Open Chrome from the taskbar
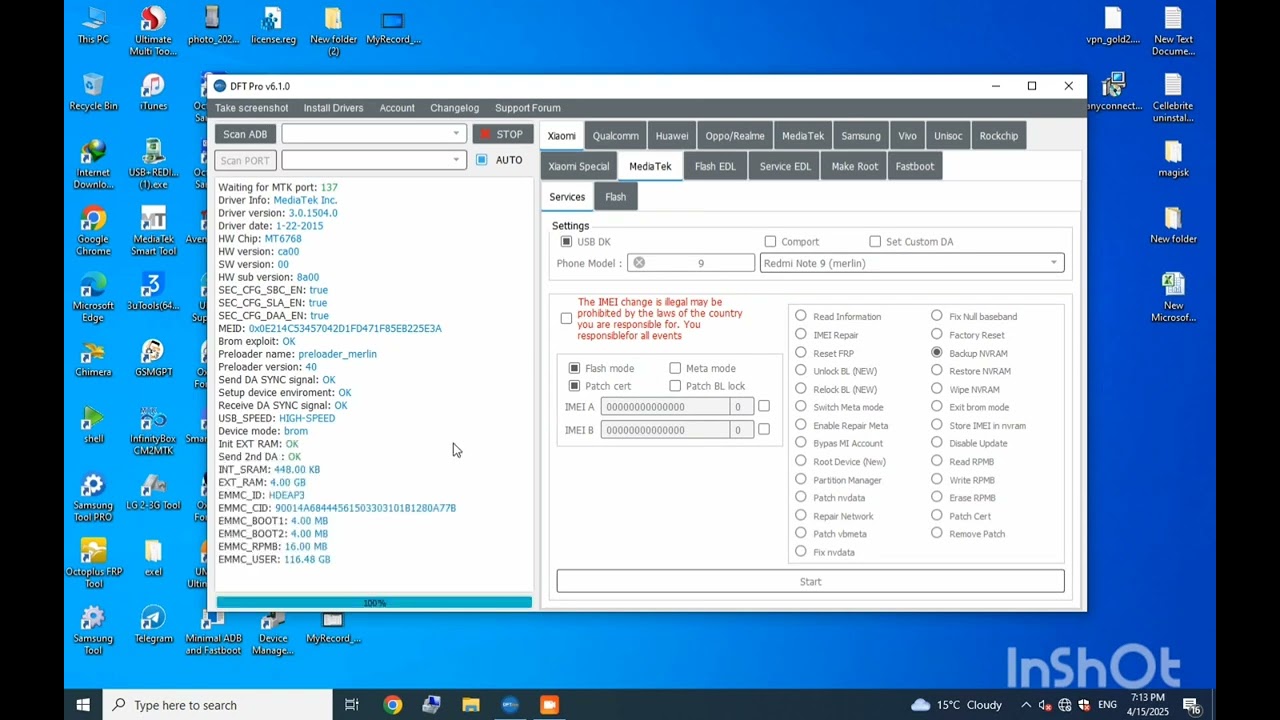Screen dimensions: 1280x720 click(392, 705)
